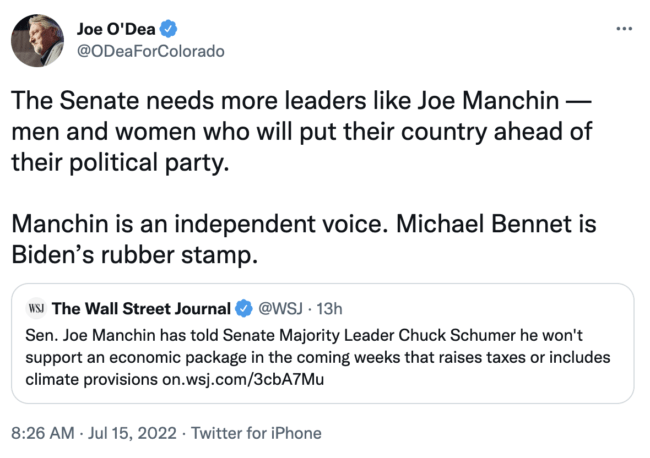Open the tweet's more options ellipsis menu
Image resolution: width=650 pixels, height=458 pixels.
coord(624,27)
